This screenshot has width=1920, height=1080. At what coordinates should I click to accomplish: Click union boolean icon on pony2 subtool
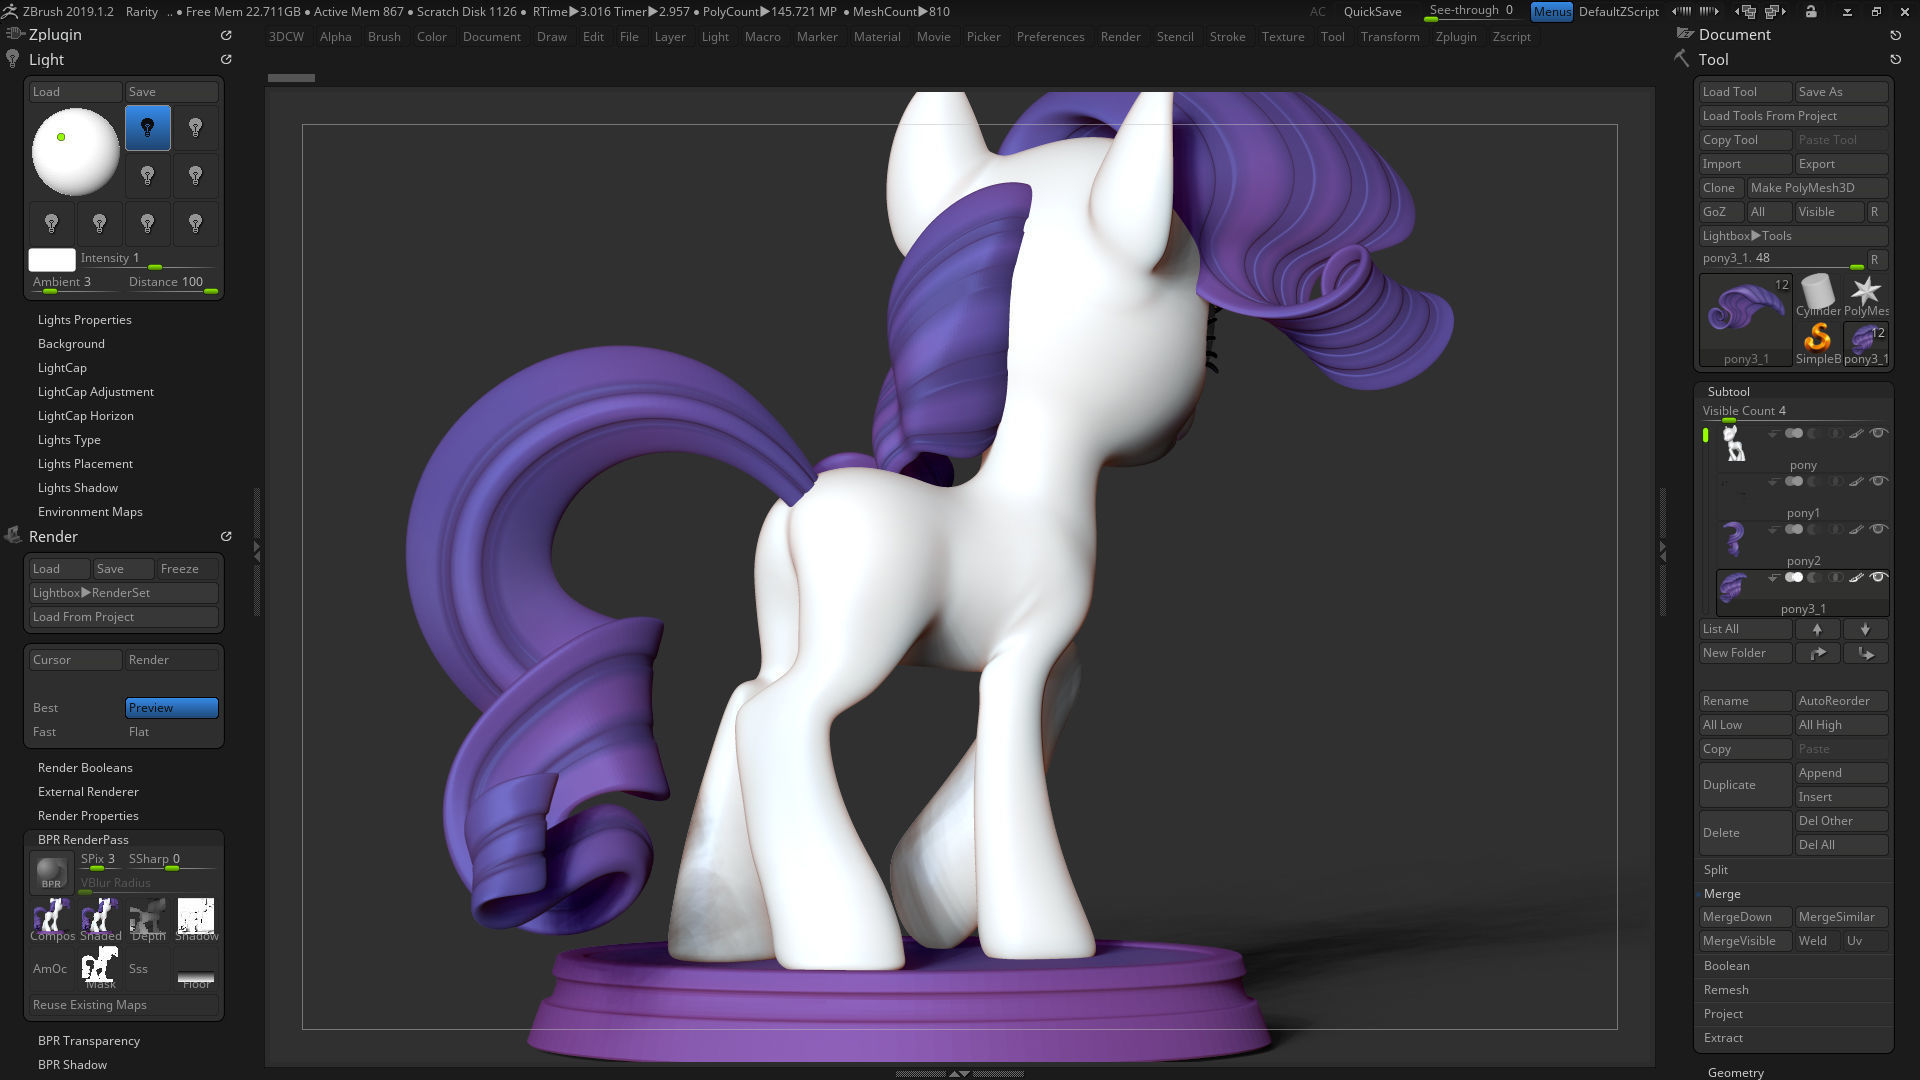coord(1794,529)
